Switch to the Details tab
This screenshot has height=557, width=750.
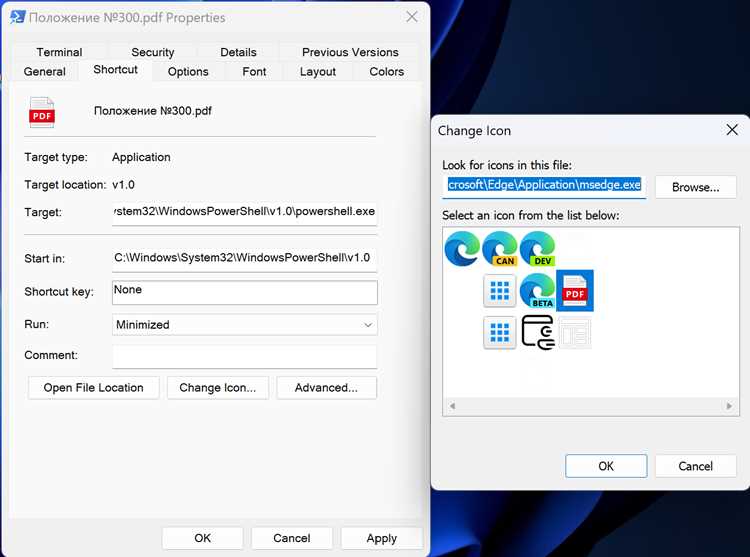(238, 52)
